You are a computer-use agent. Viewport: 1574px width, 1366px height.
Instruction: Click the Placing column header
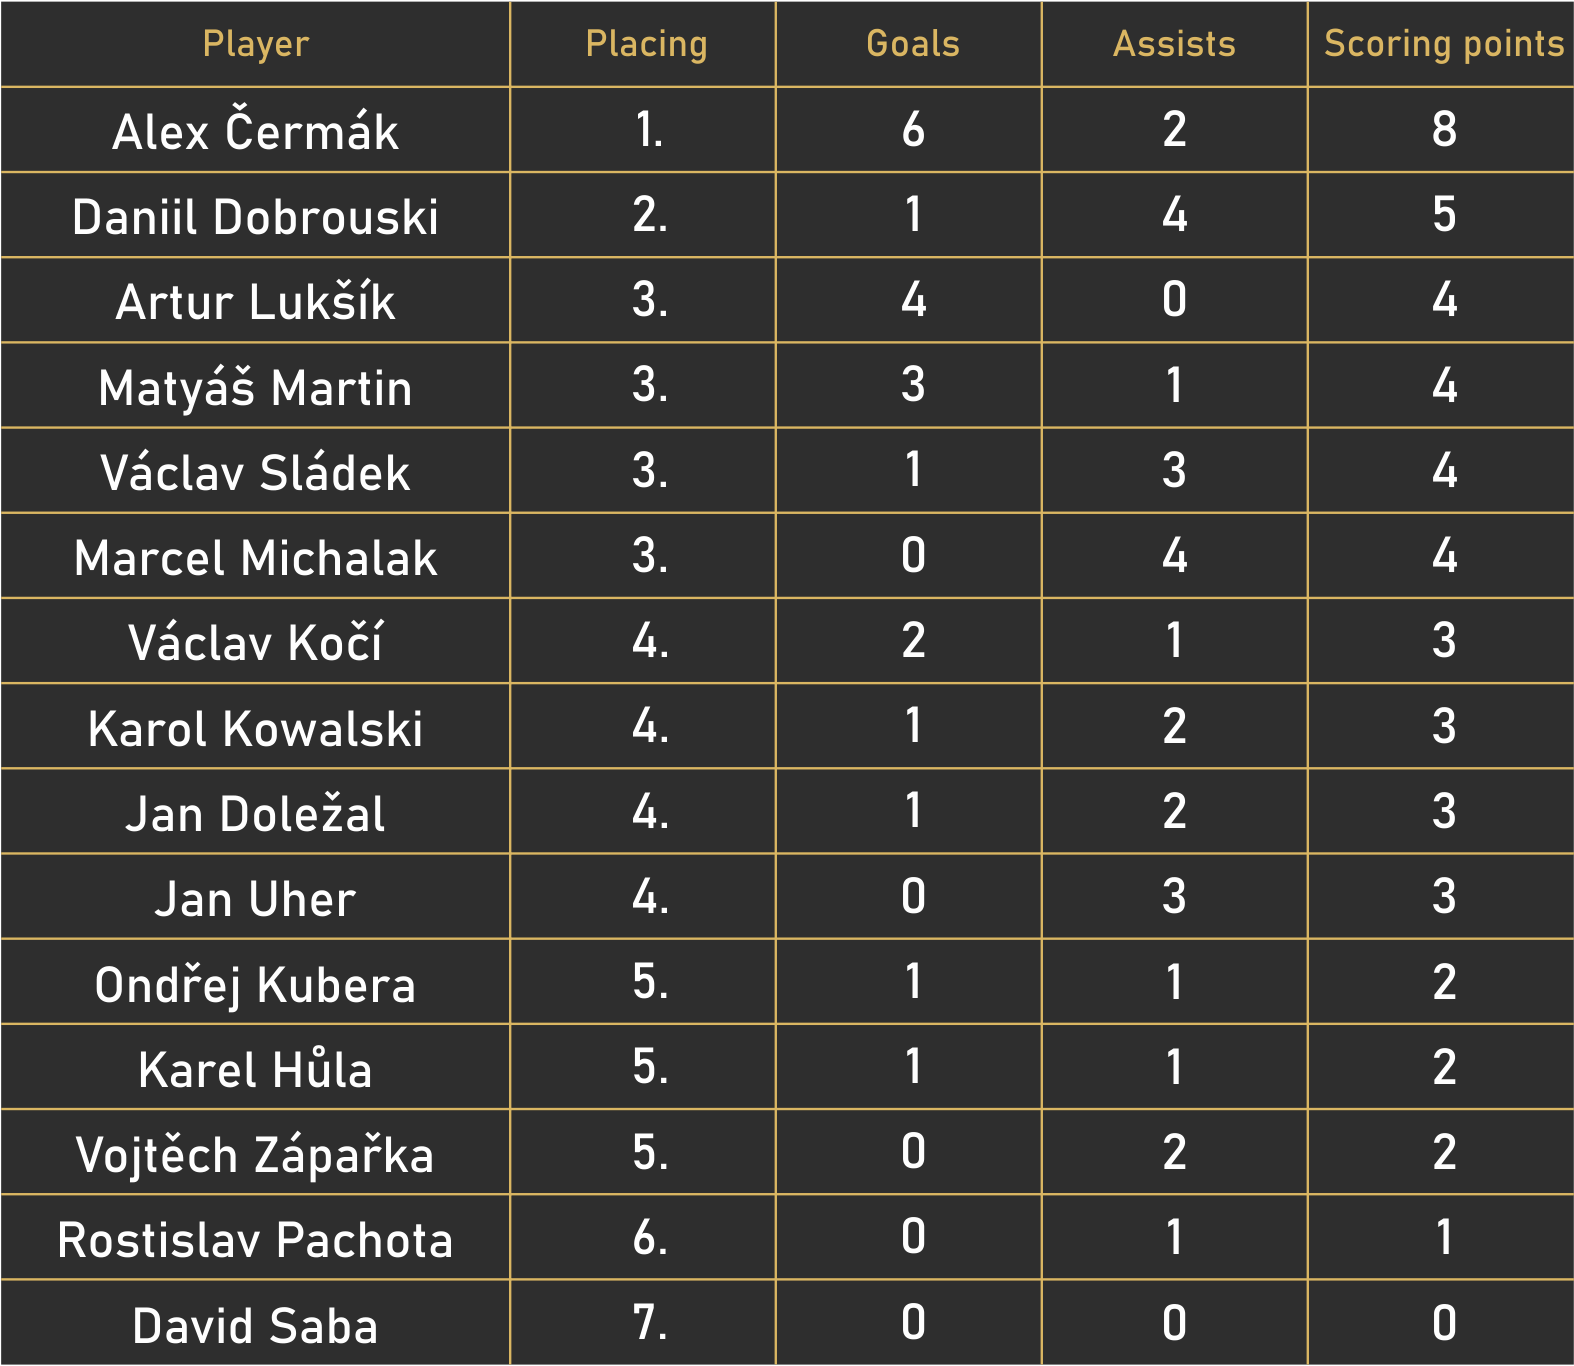point(646,44)
